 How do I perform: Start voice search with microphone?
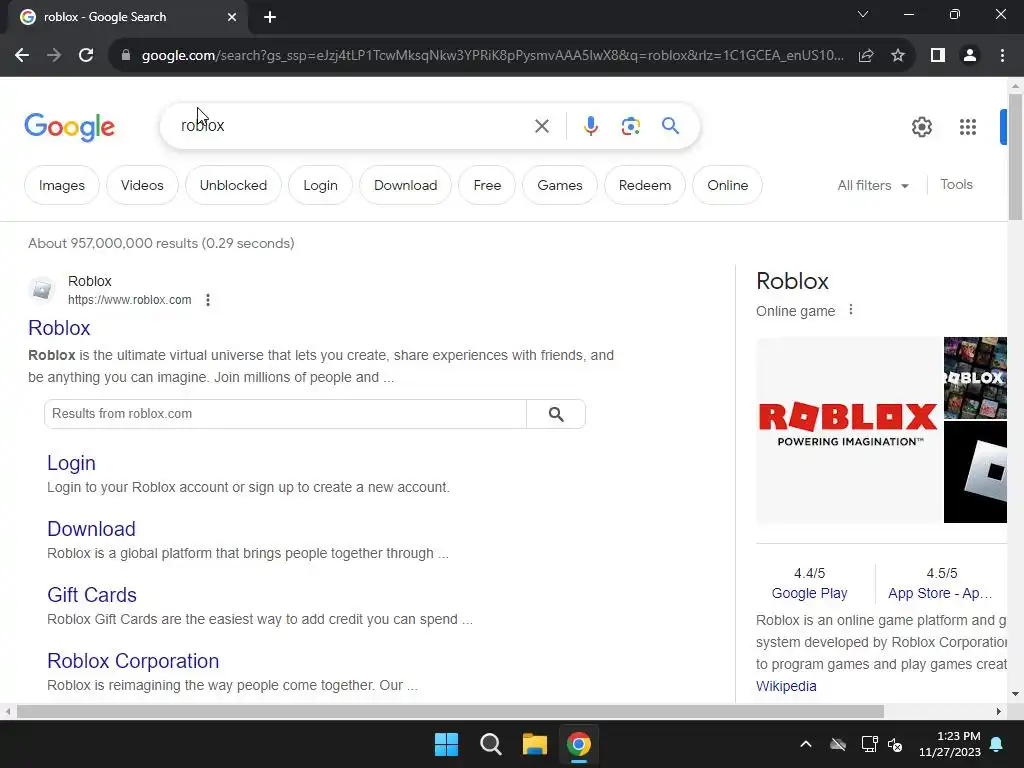tap(590, 126)
